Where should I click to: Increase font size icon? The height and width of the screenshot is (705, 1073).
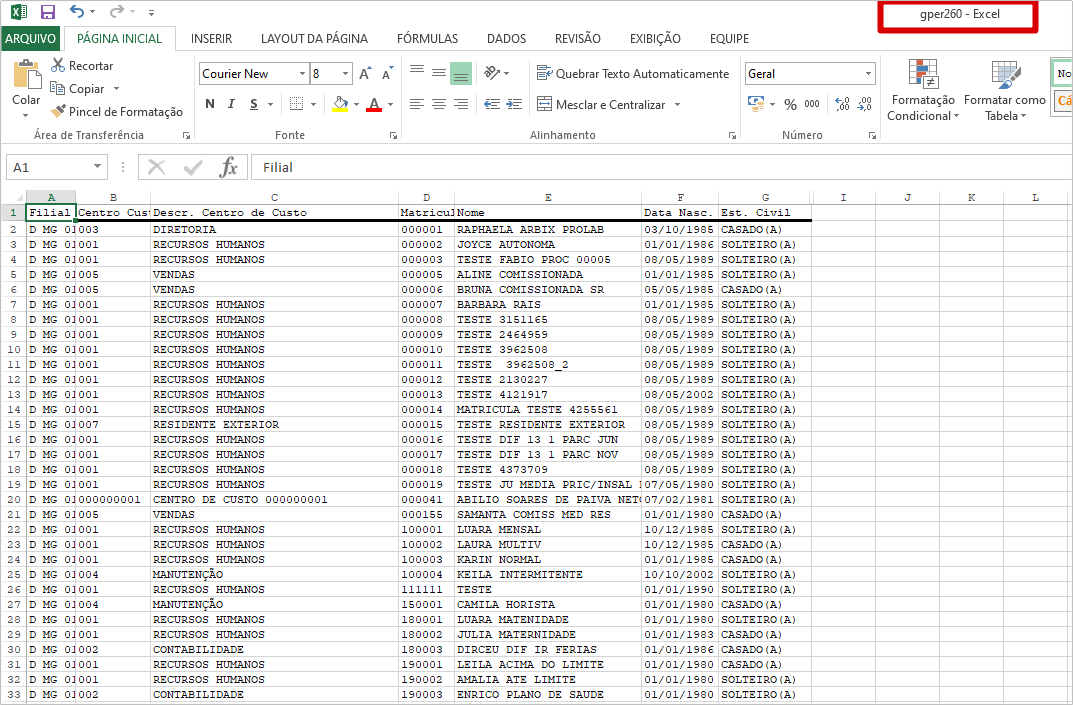pos(365,73)
